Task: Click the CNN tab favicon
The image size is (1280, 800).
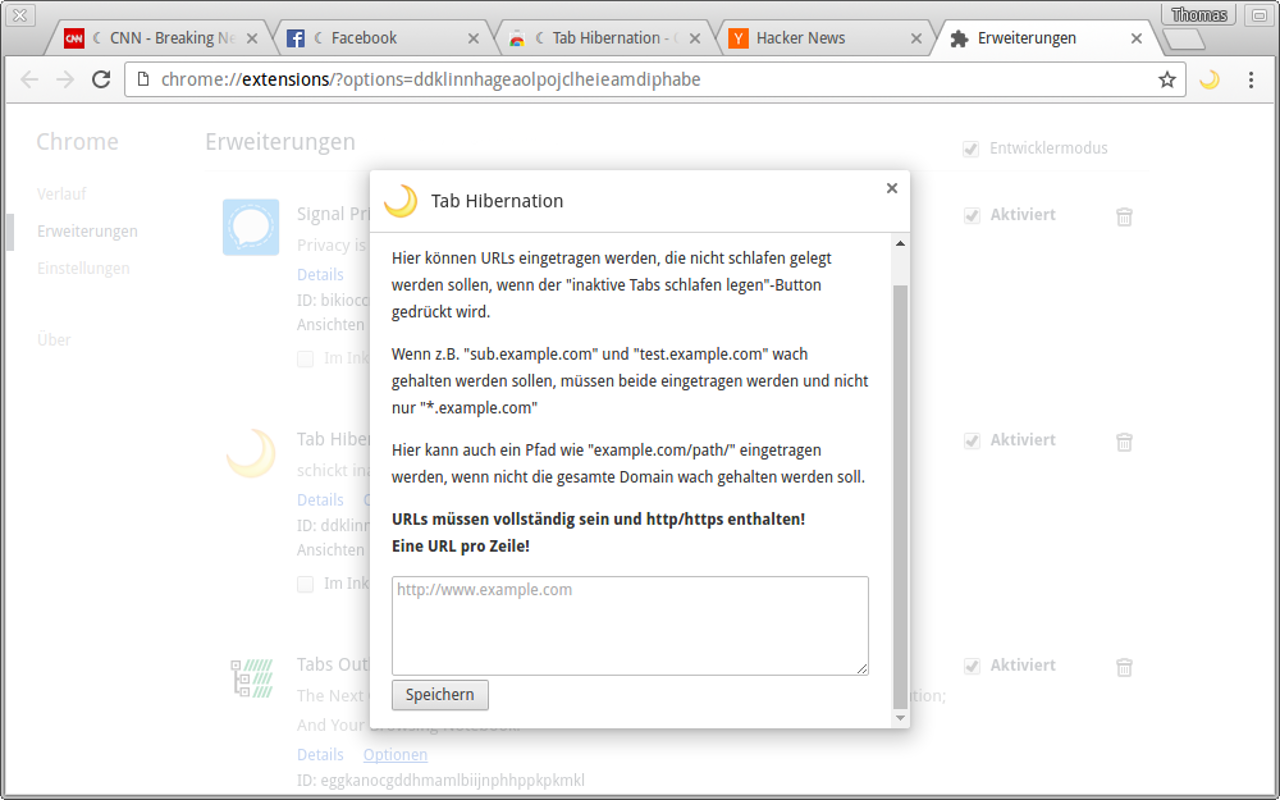Action: click(74, 39)
